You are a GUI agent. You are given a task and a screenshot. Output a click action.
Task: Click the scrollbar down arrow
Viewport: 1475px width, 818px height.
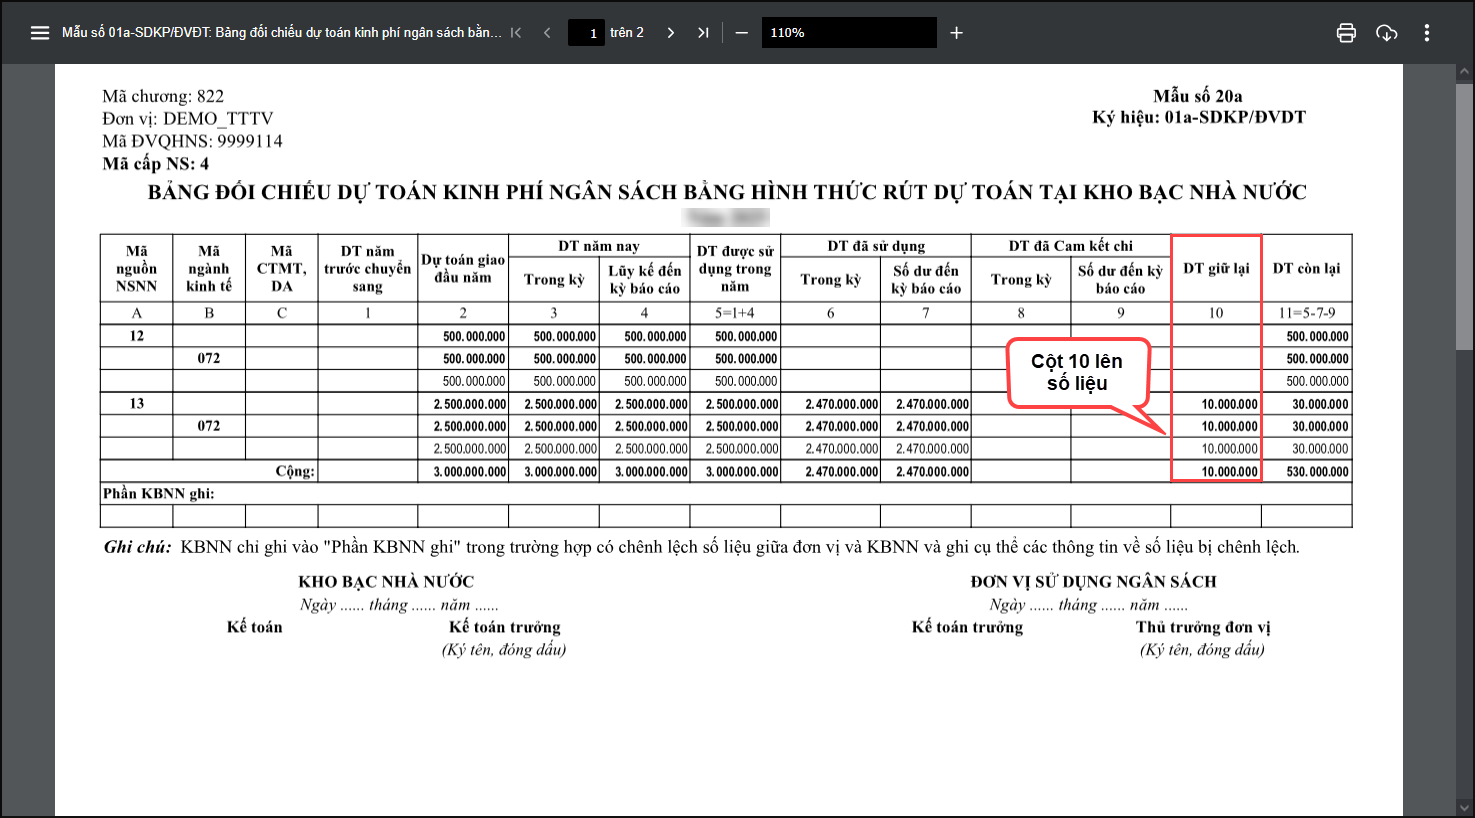pos(1465,807)
